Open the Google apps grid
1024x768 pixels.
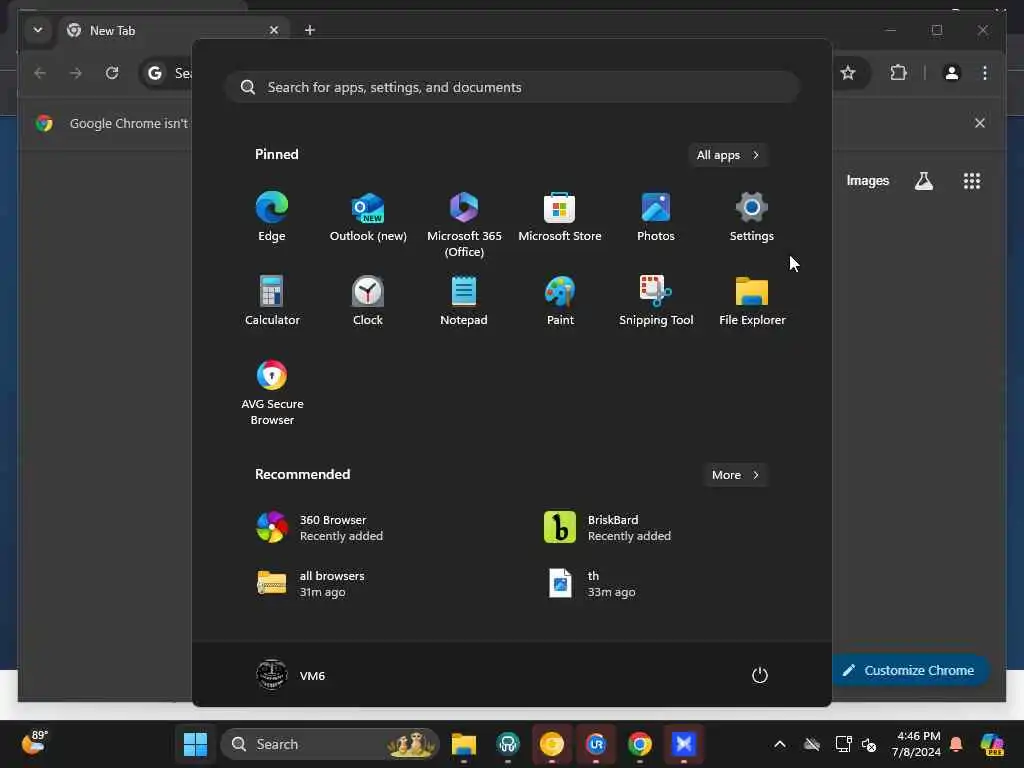(x=972, y=181)
